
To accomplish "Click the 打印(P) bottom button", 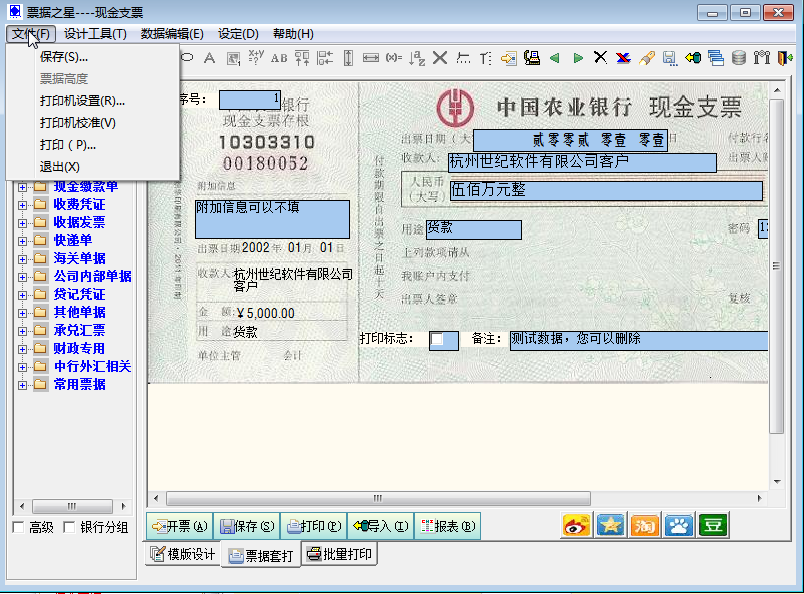I will tap(314, 526).
